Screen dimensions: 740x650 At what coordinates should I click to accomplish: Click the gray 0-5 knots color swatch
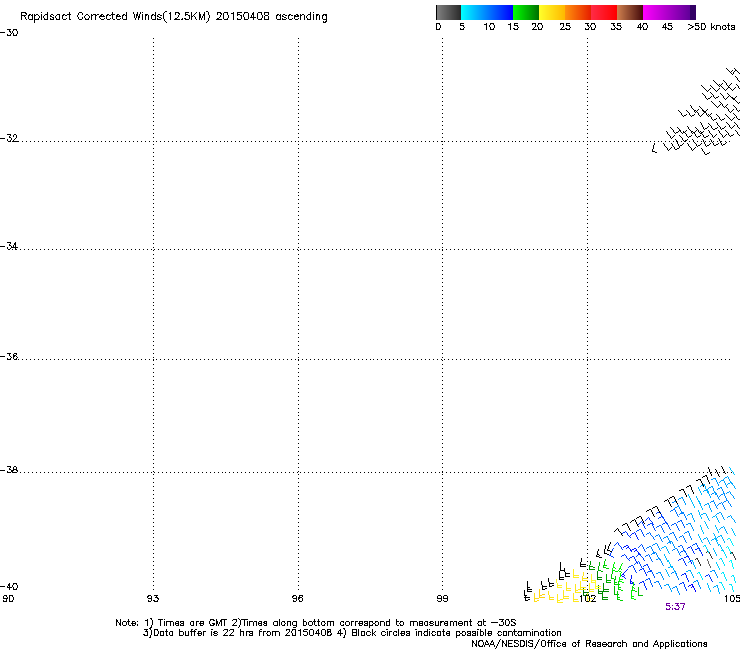(x=448, y=12)
